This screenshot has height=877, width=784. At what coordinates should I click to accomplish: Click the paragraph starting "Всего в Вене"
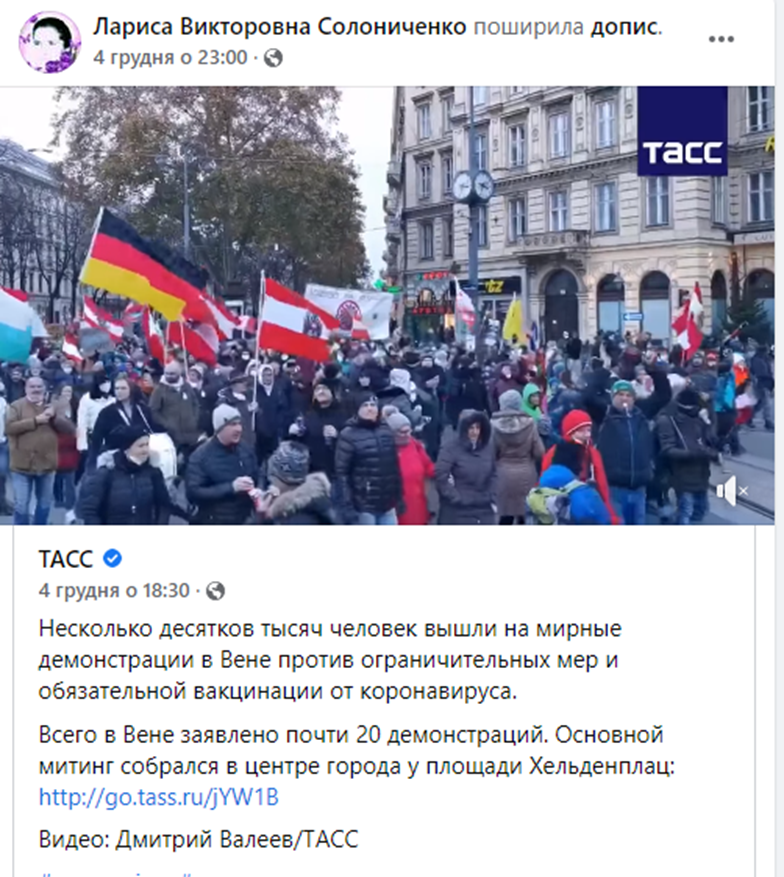point(356,766)
